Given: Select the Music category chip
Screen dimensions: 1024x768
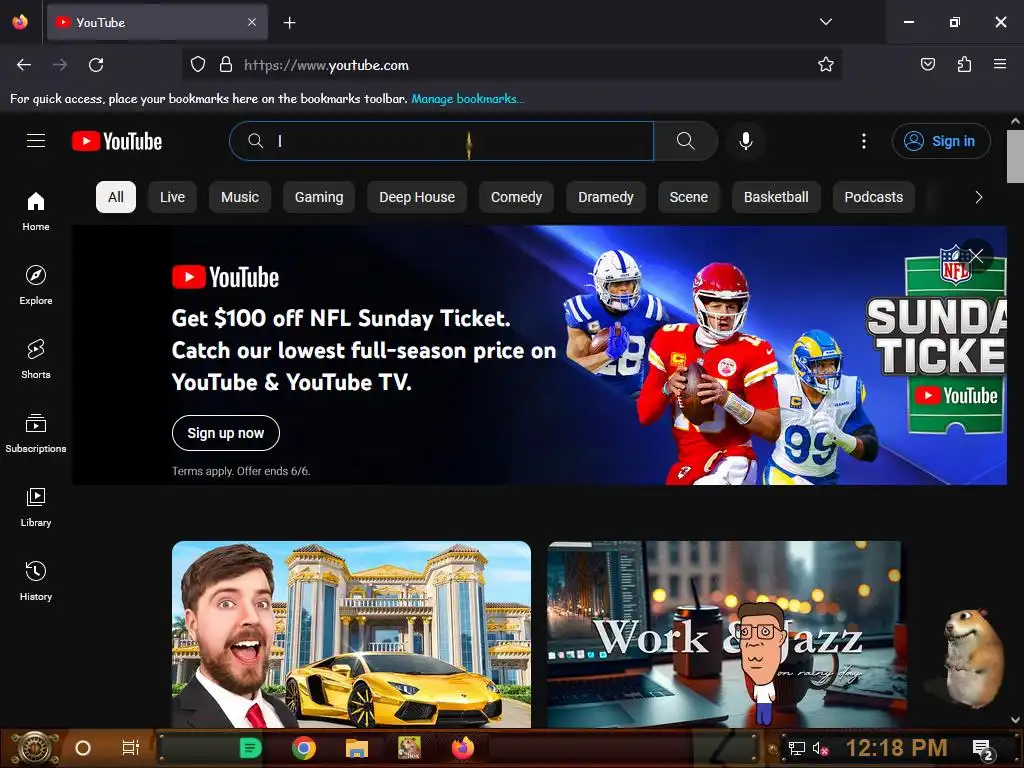Looking at the screenshot, I should click(x=240, y=197).
